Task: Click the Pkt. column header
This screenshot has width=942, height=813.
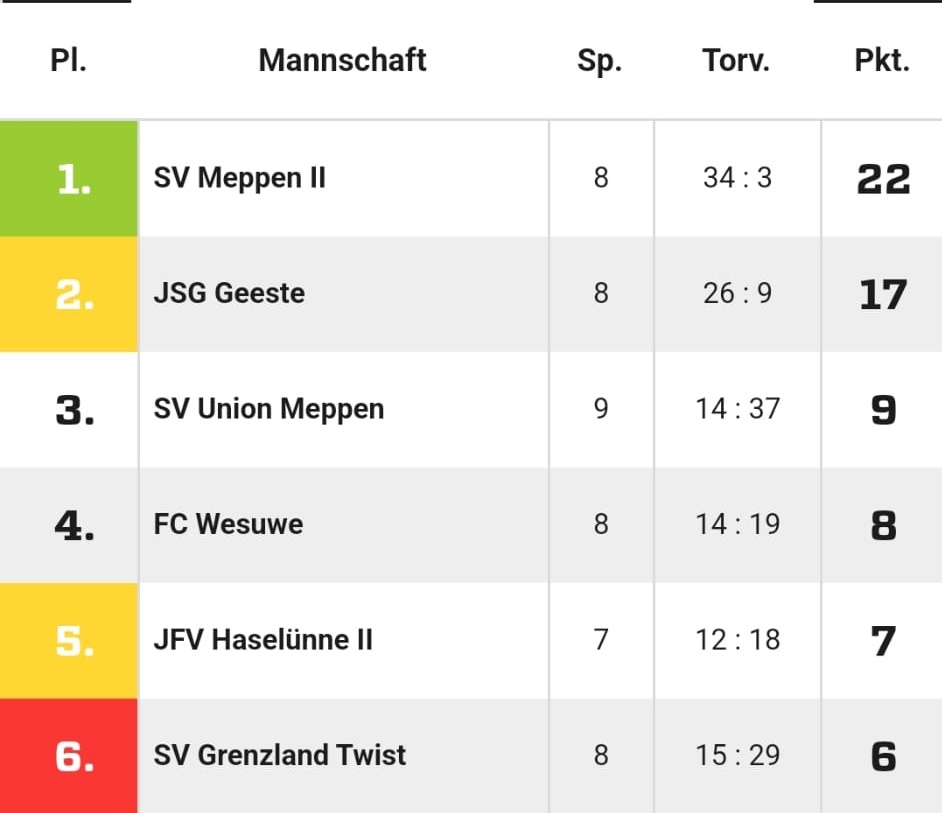Action: (x=882, y=60)
